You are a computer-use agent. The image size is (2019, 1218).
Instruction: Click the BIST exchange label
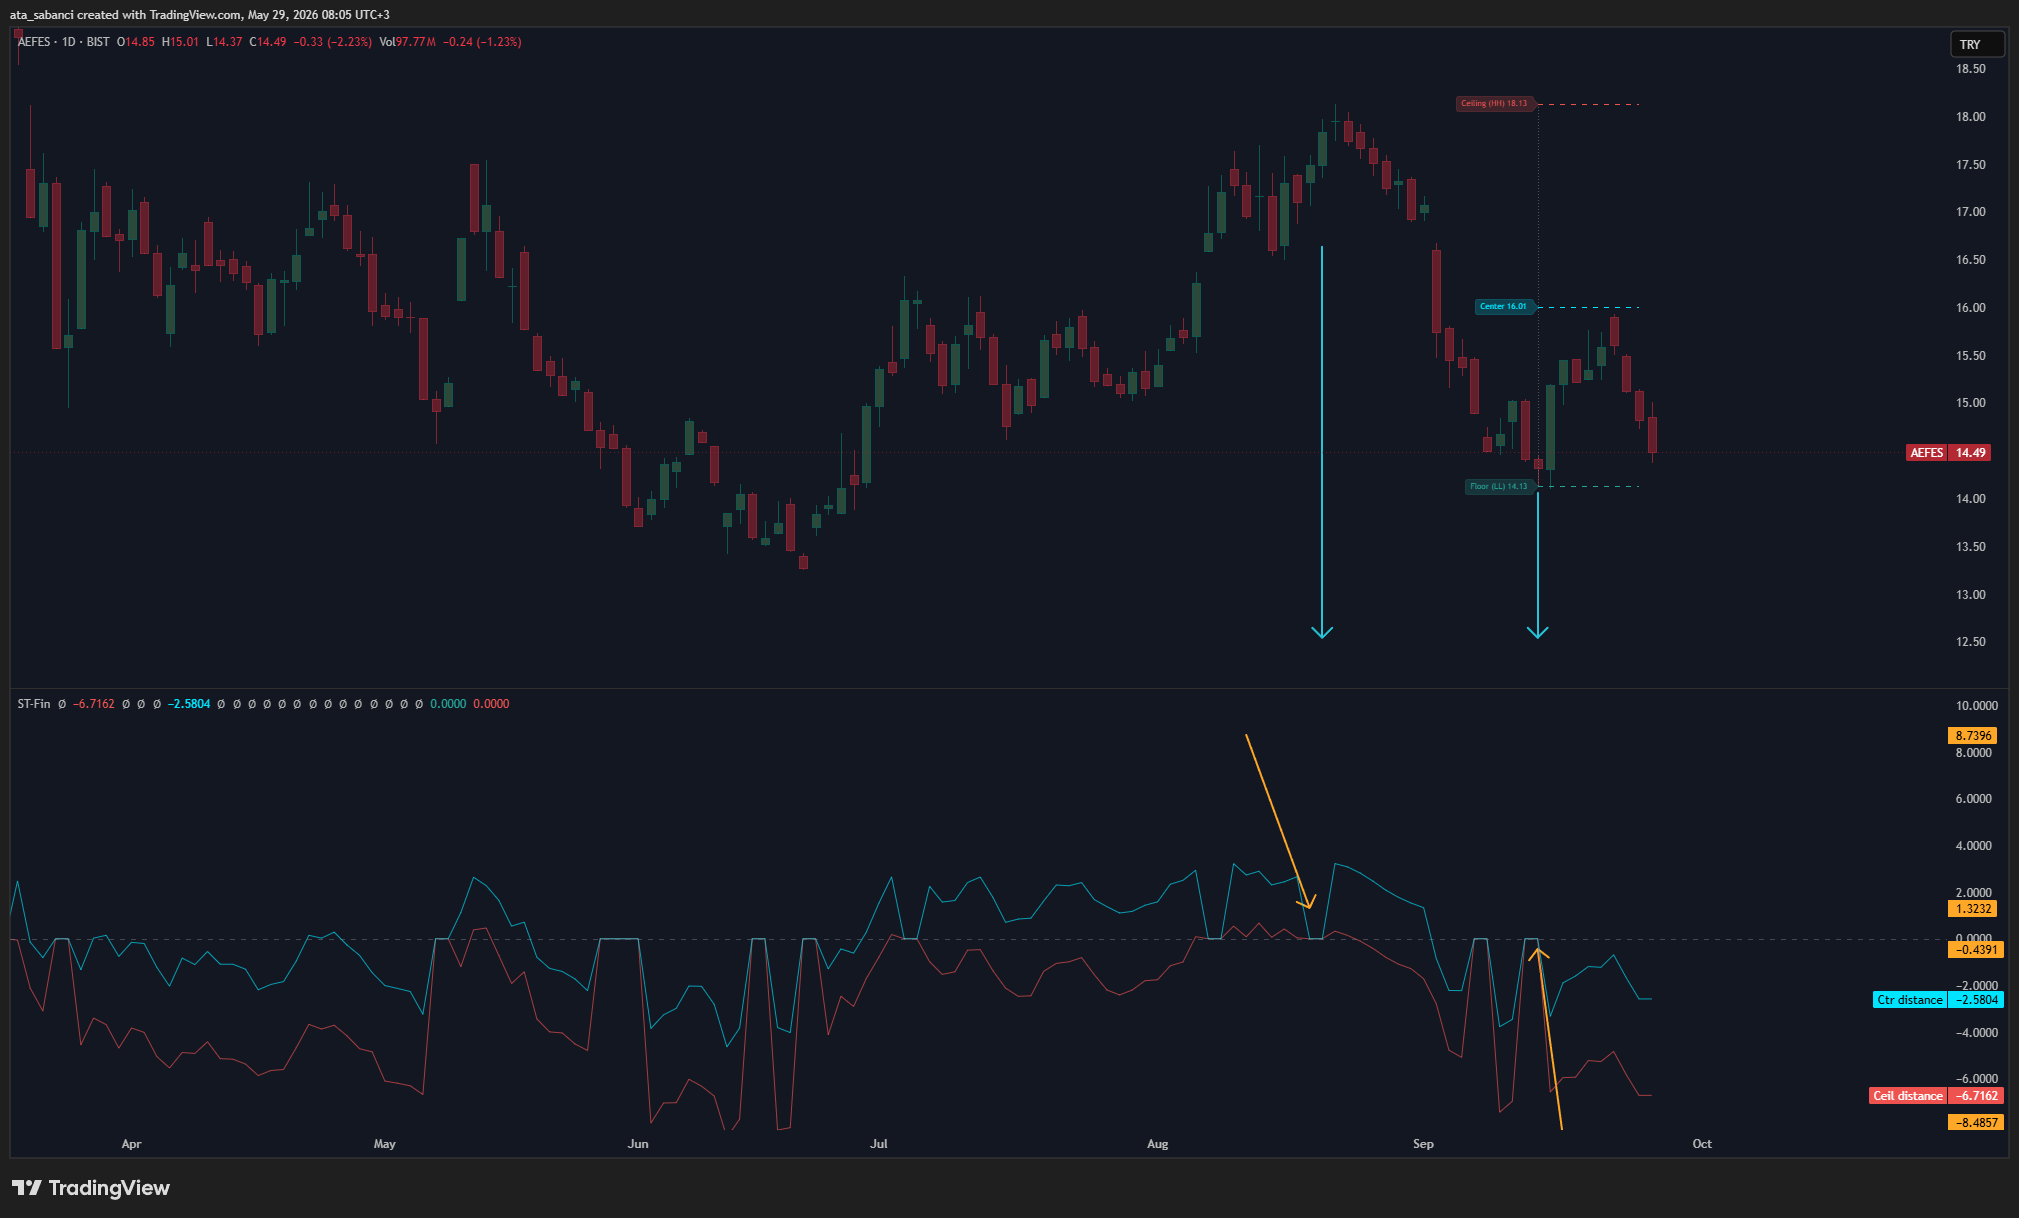(98, 42)
